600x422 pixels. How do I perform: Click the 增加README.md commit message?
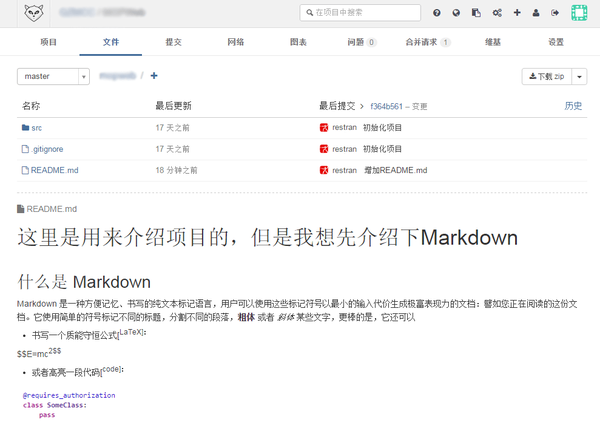[x=395, y=170]
